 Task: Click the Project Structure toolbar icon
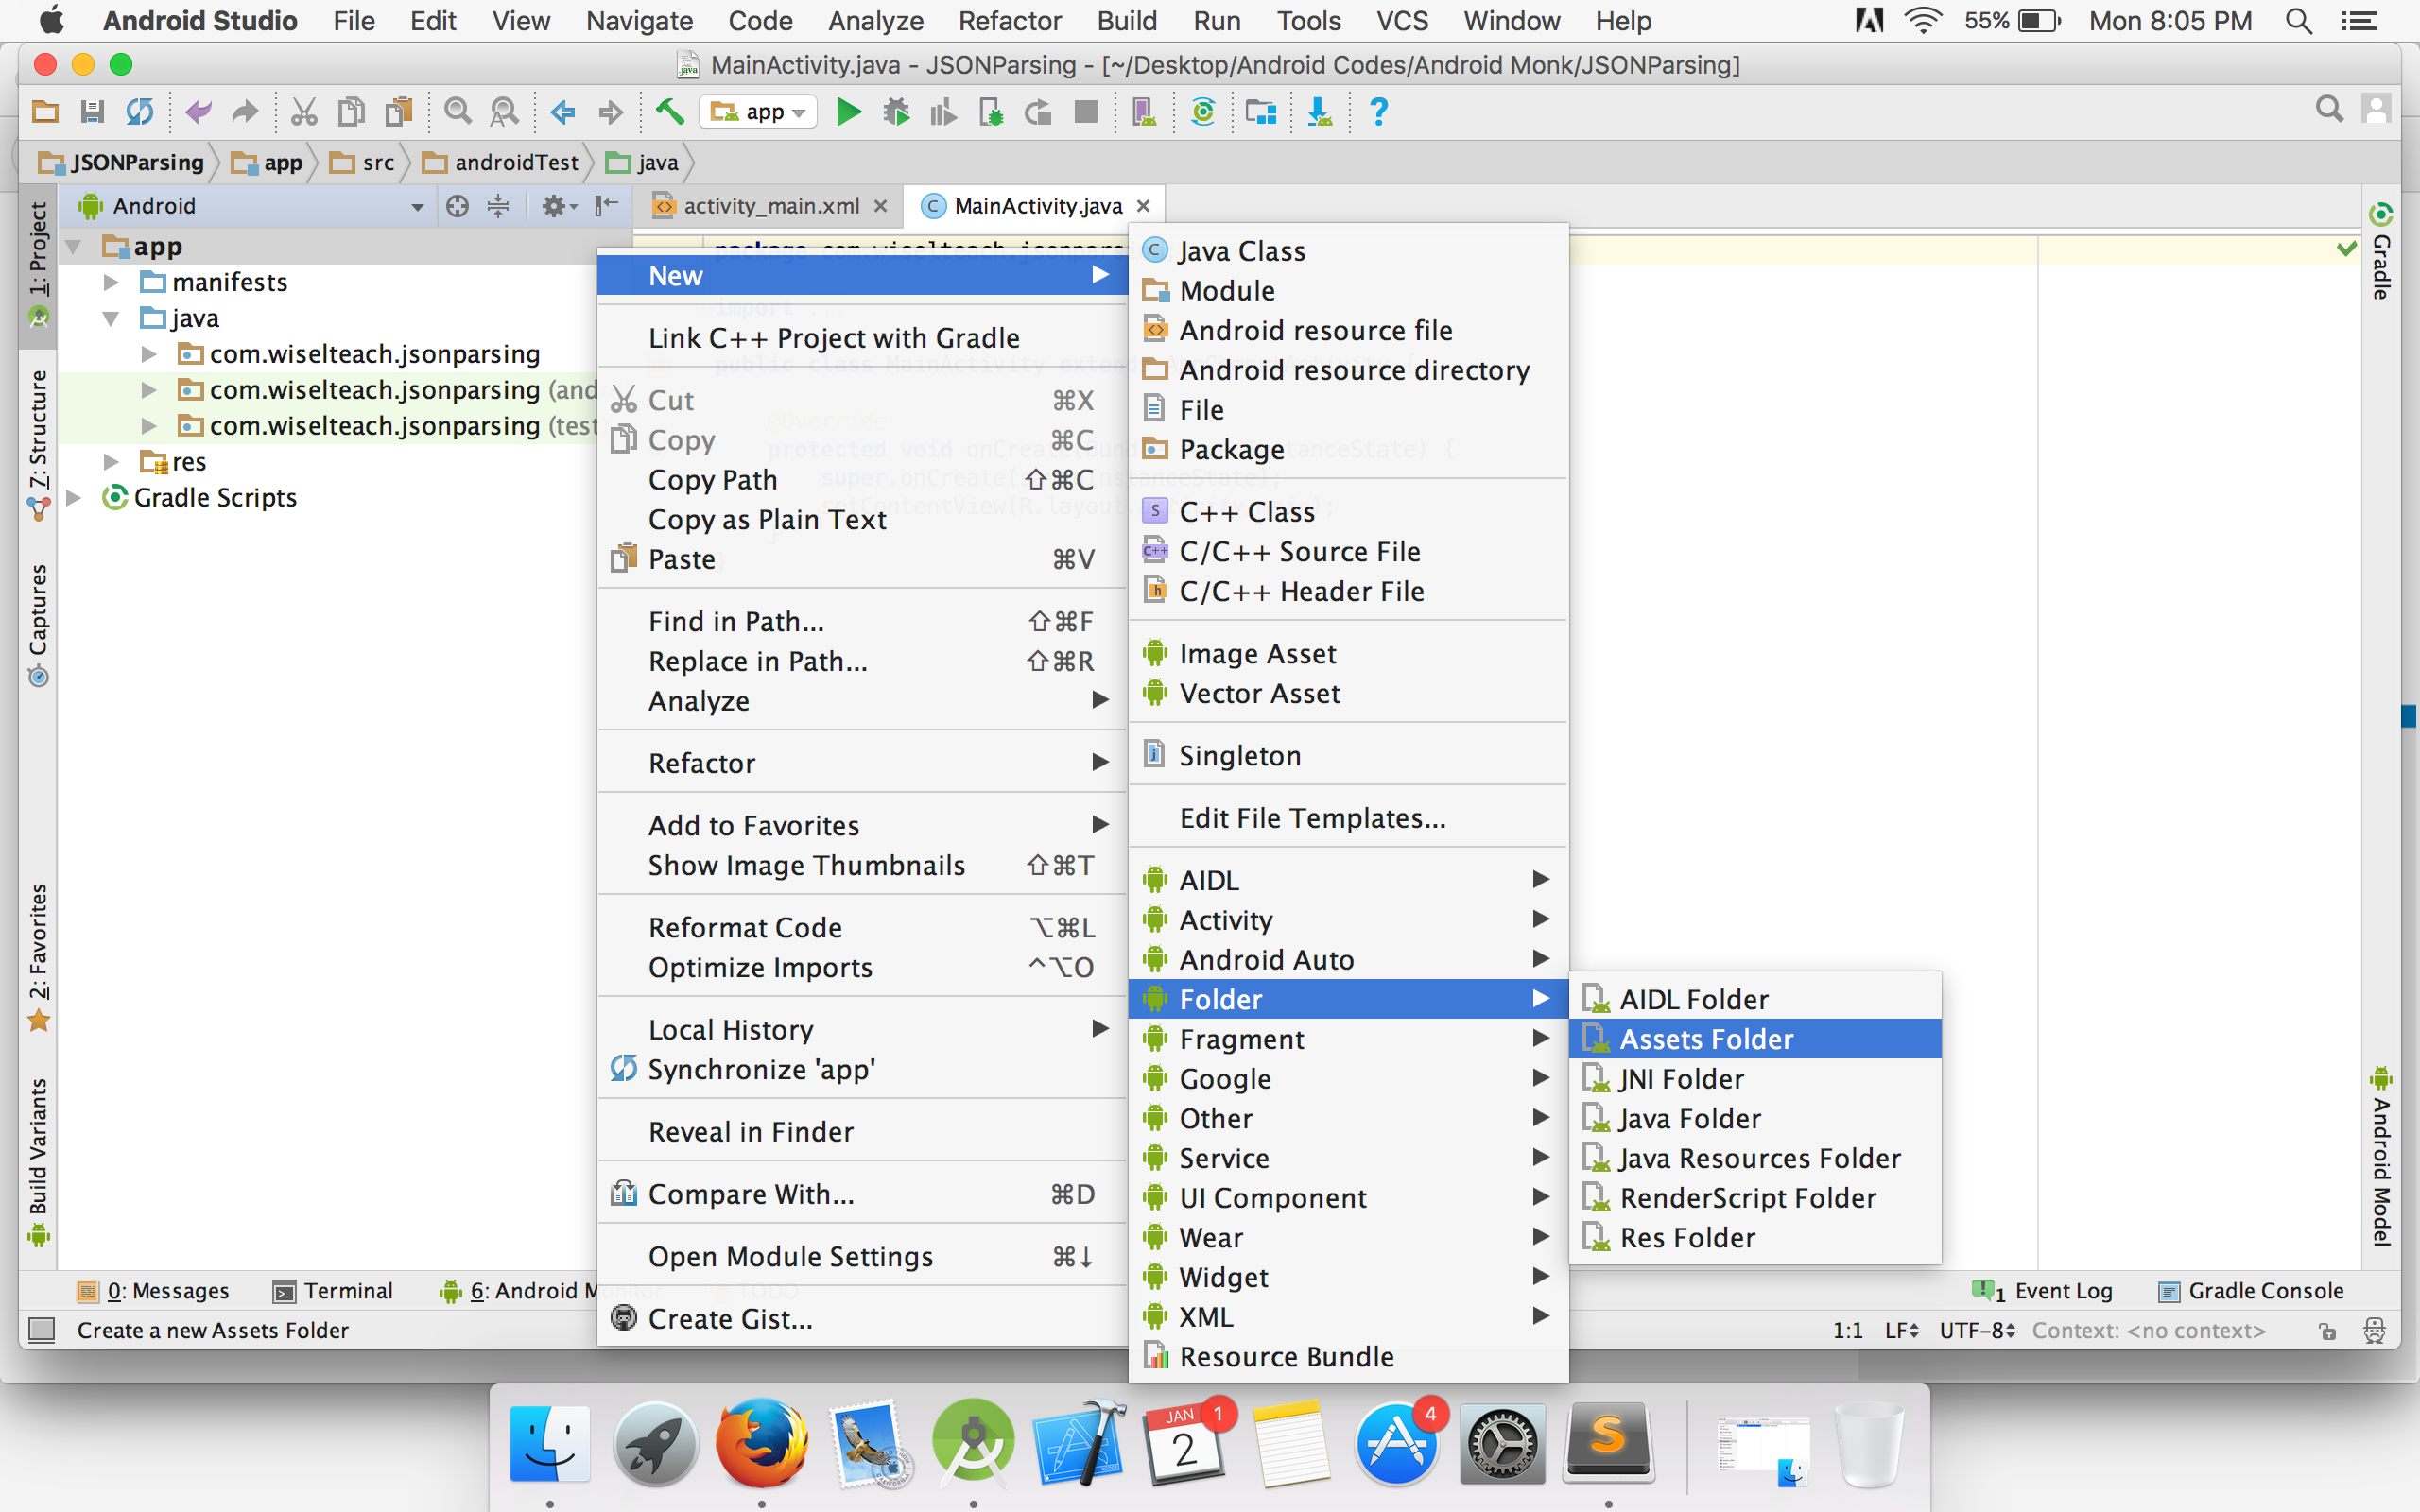[1261, 112]
